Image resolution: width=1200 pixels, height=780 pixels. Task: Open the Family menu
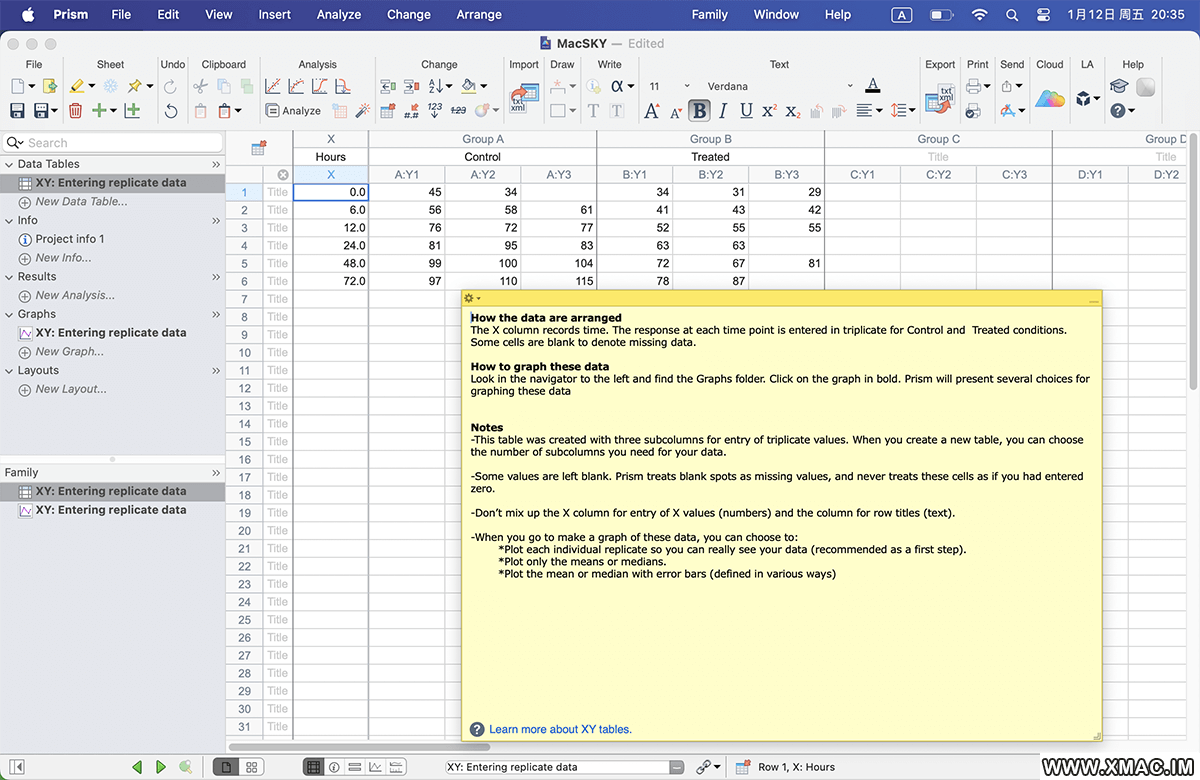tap(710, 15)
